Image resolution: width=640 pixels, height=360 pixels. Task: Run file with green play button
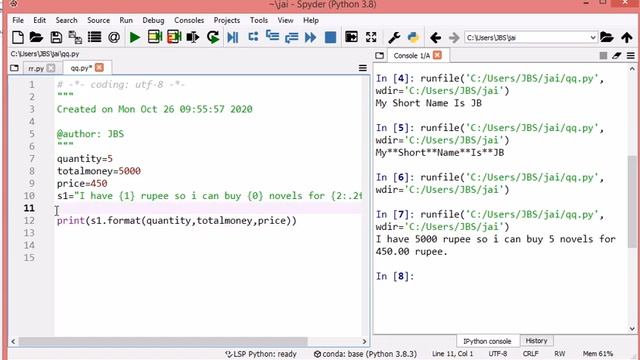[135, 38]
